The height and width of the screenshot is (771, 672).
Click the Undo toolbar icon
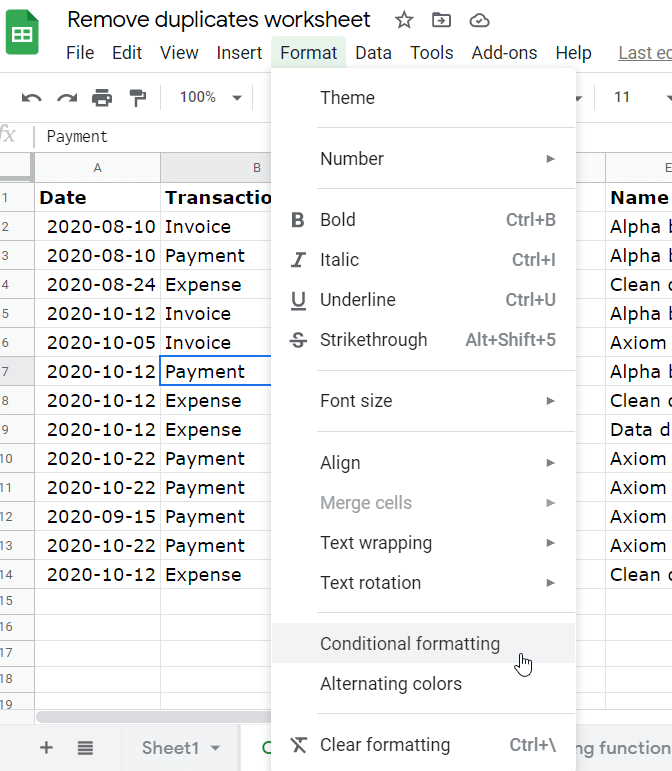(x=32, y=97)
